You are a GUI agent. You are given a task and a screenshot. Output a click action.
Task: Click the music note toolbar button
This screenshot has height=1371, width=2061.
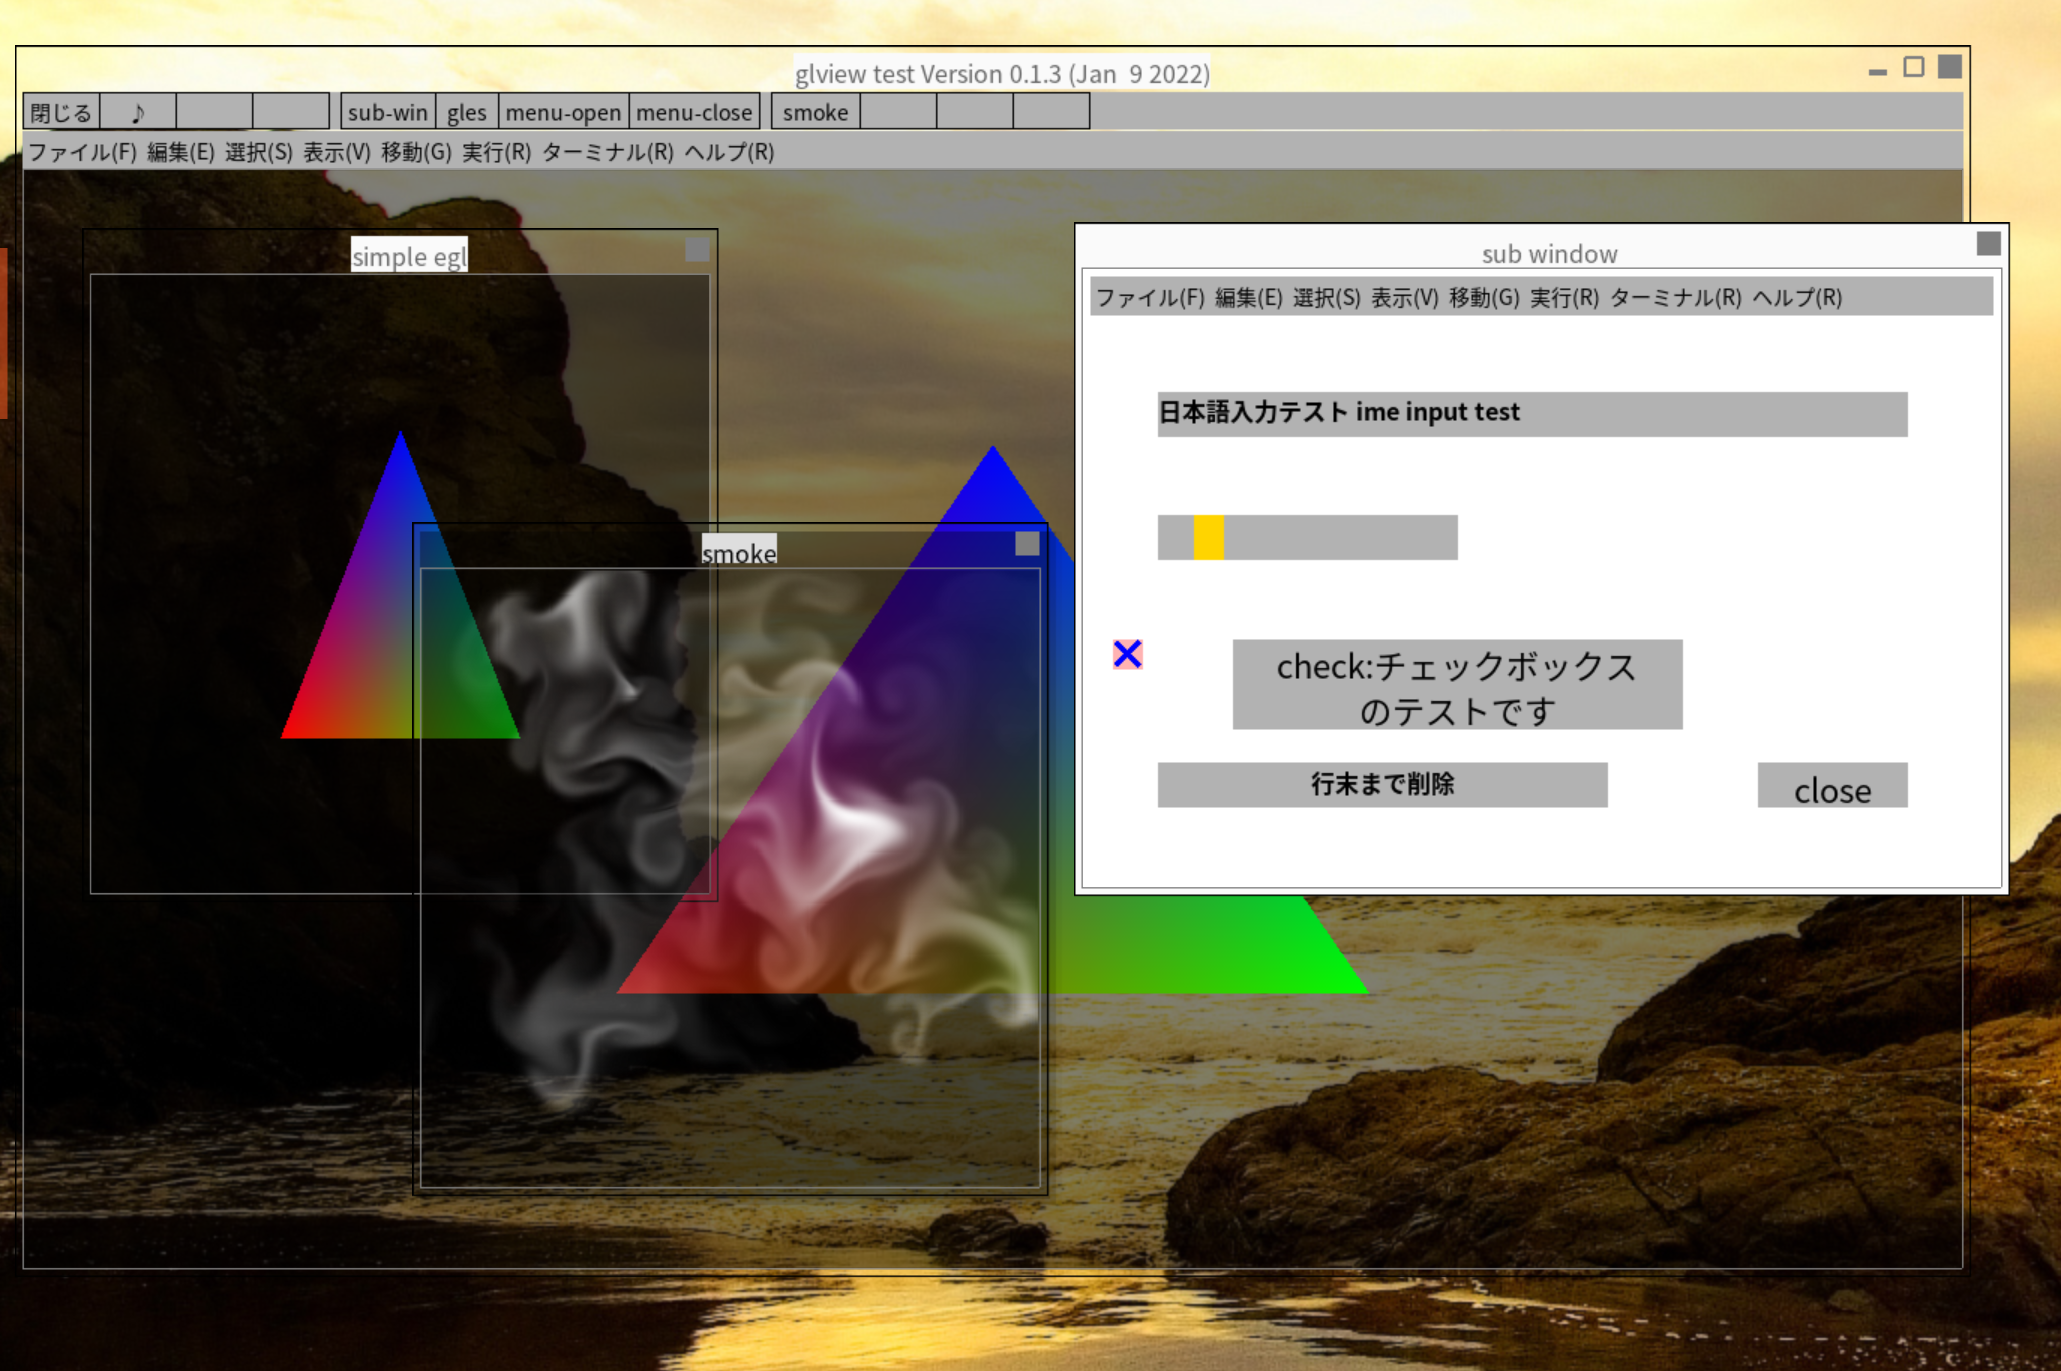pos(138,112)
